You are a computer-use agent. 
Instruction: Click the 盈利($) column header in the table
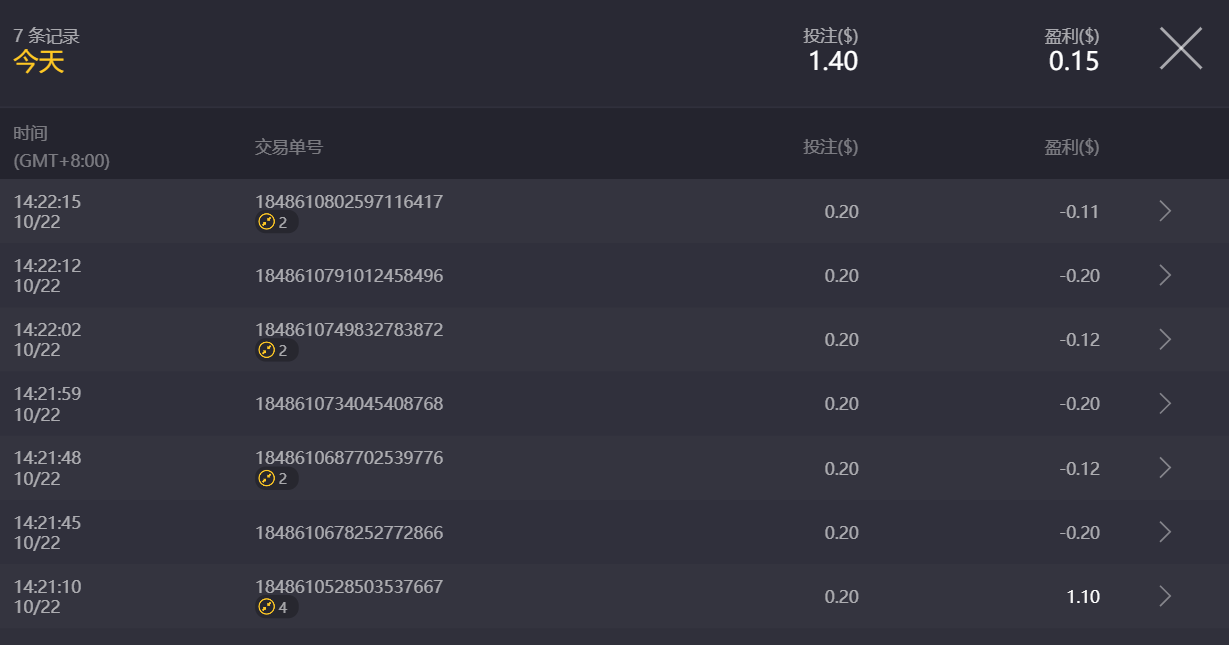[1071, 147]
